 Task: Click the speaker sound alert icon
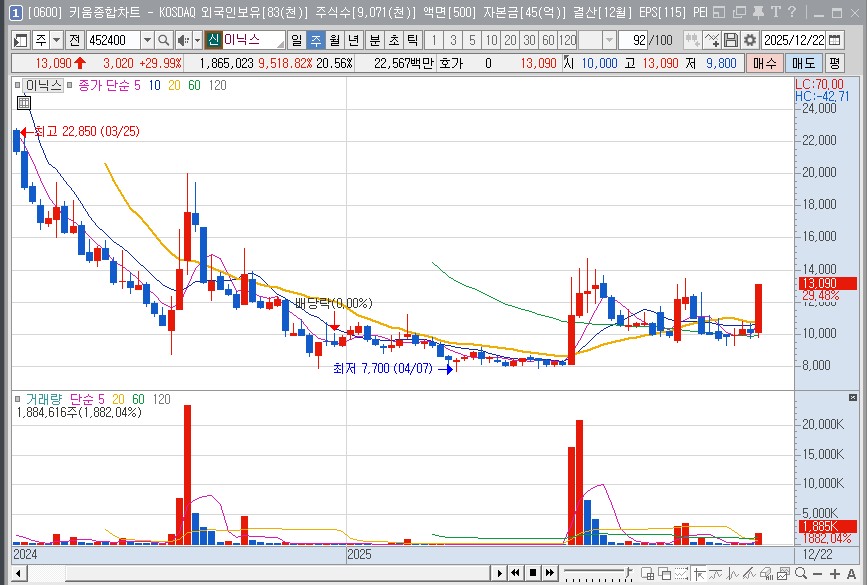click(182, 40)
